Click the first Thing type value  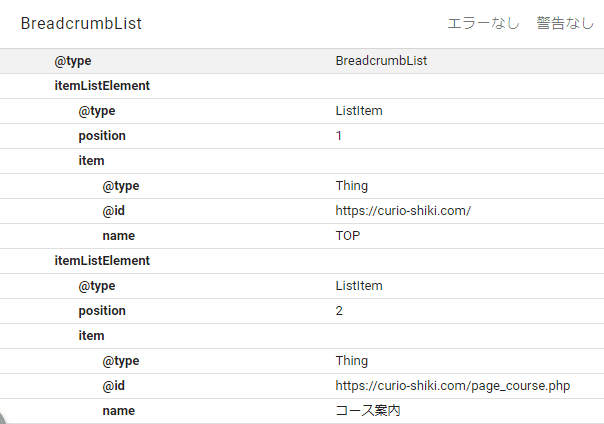(x=352, y=186)
